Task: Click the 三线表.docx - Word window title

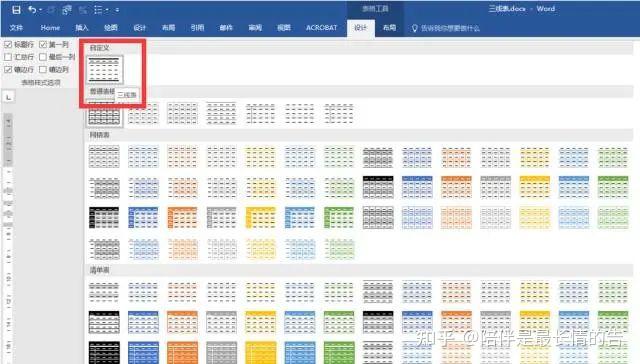Action: 522,9
